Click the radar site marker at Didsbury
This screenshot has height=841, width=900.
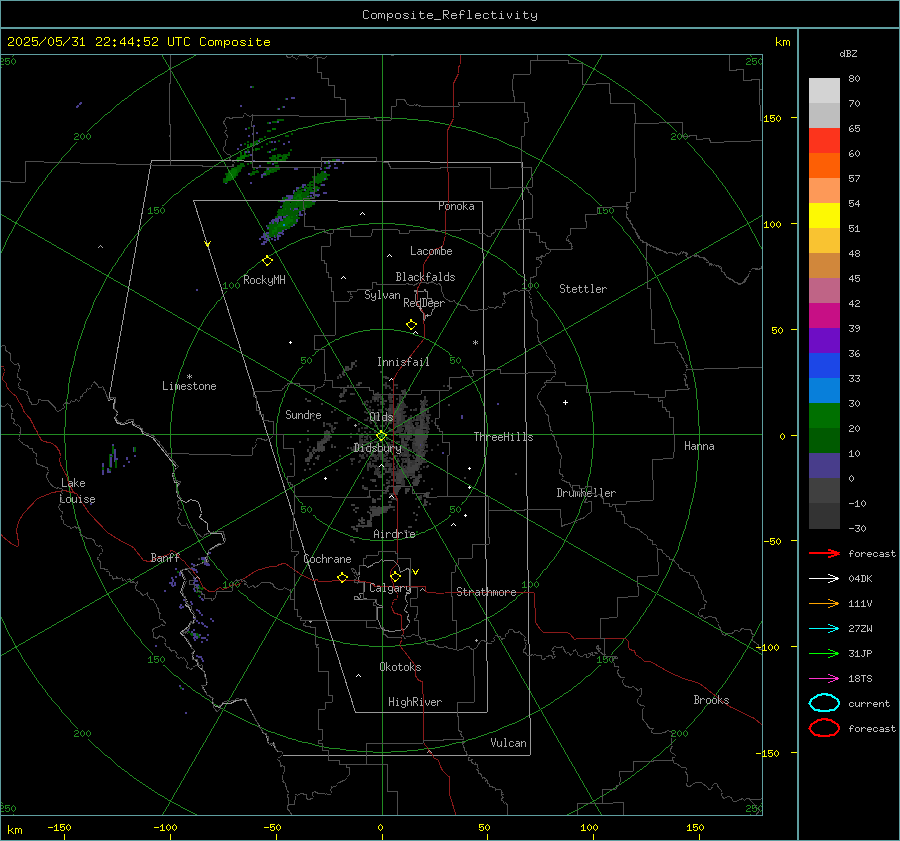(382, 436)
